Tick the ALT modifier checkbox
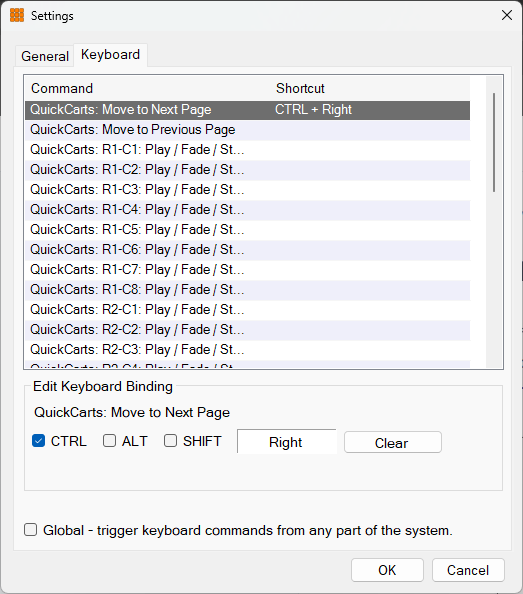Viewport: 523px width, 594px height. tap(109, 441)
